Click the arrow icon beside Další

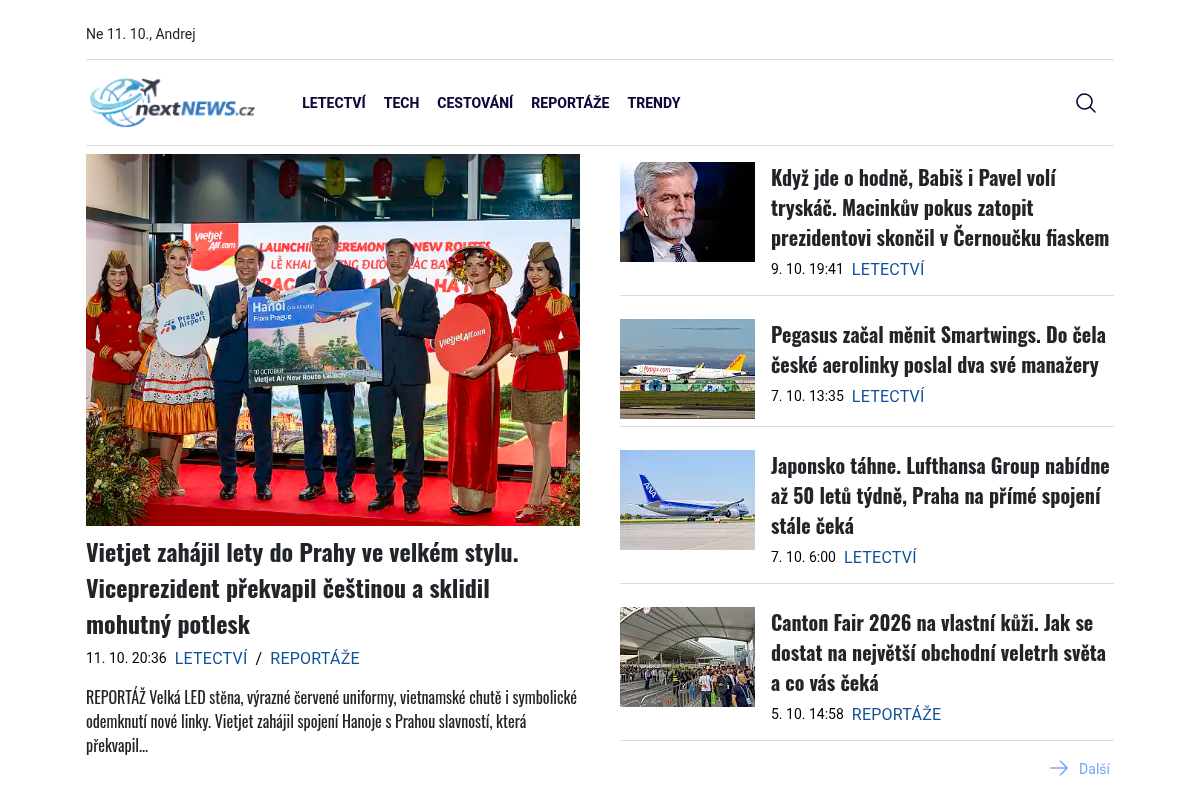tap(1059, 768)
